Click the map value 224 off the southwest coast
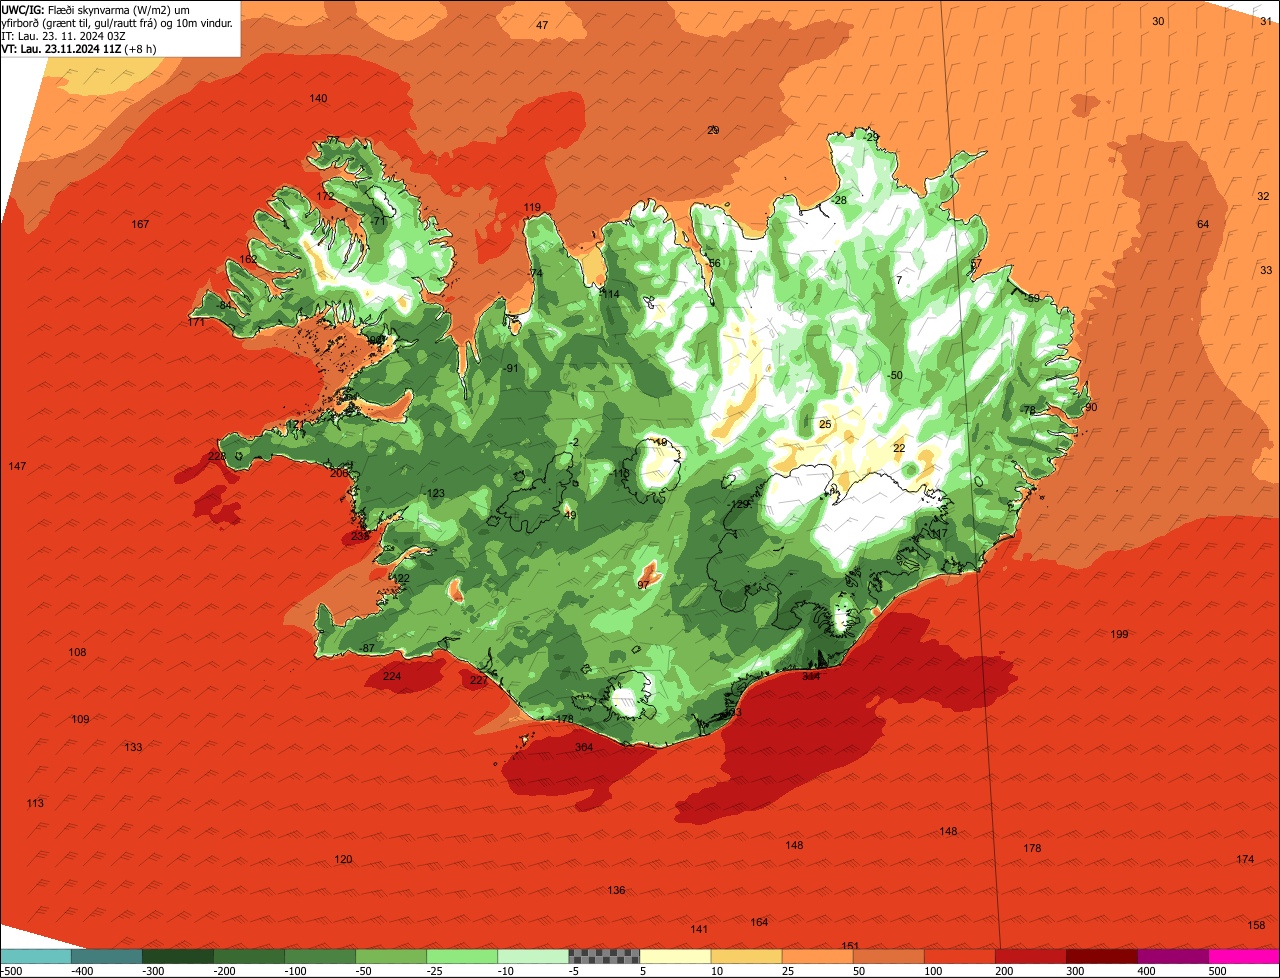This screenshot has height=978, width=1280. point(392,676)
